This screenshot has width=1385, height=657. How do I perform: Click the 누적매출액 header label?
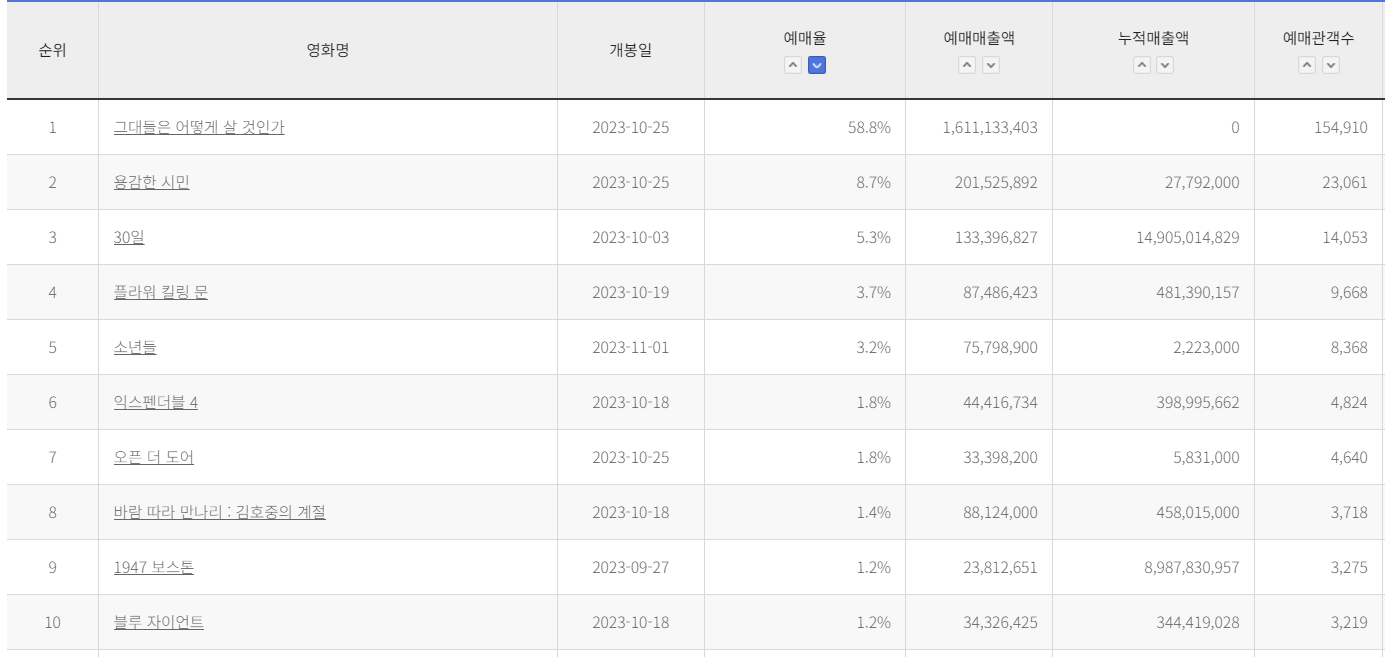pos(1153,38)
